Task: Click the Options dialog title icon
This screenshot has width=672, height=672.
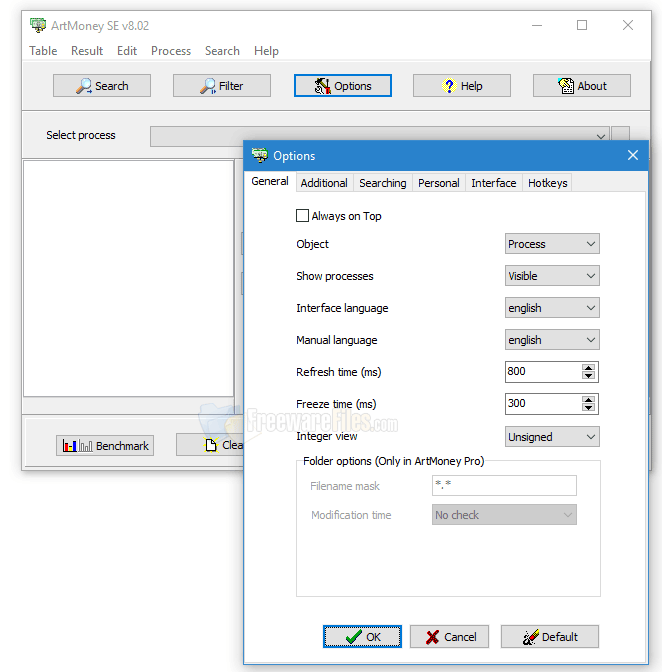Action: click(260, 155)
